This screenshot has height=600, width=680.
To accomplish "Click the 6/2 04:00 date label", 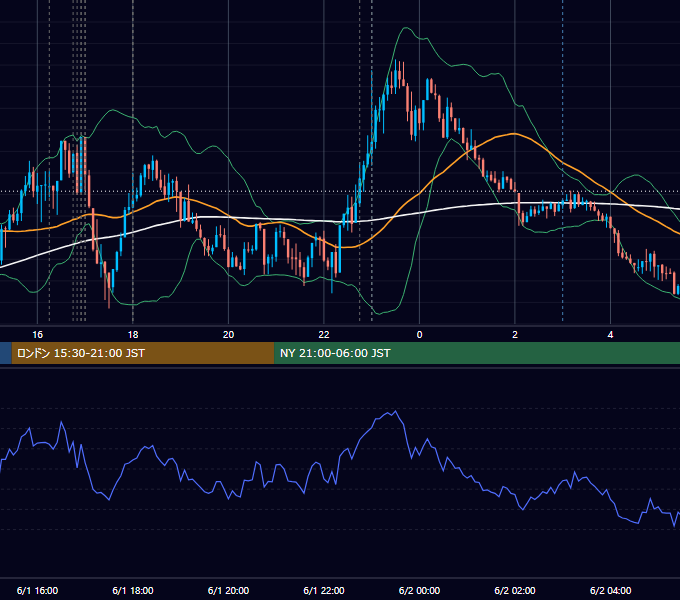I will click(x=610, y=590).
